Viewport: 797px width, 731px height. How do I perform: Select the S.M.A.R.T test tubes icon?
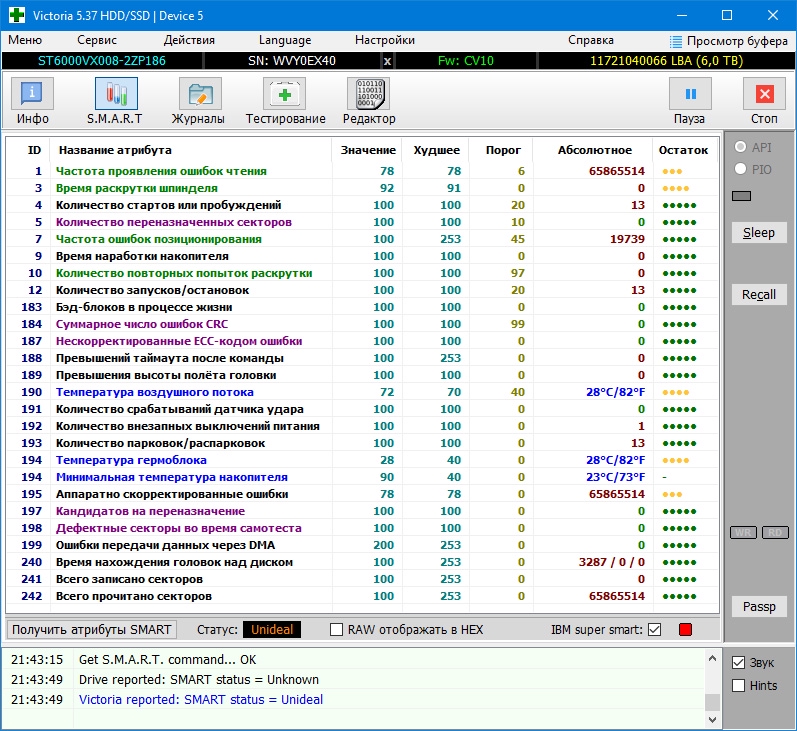pyautogui.click(x=116, y=94)
